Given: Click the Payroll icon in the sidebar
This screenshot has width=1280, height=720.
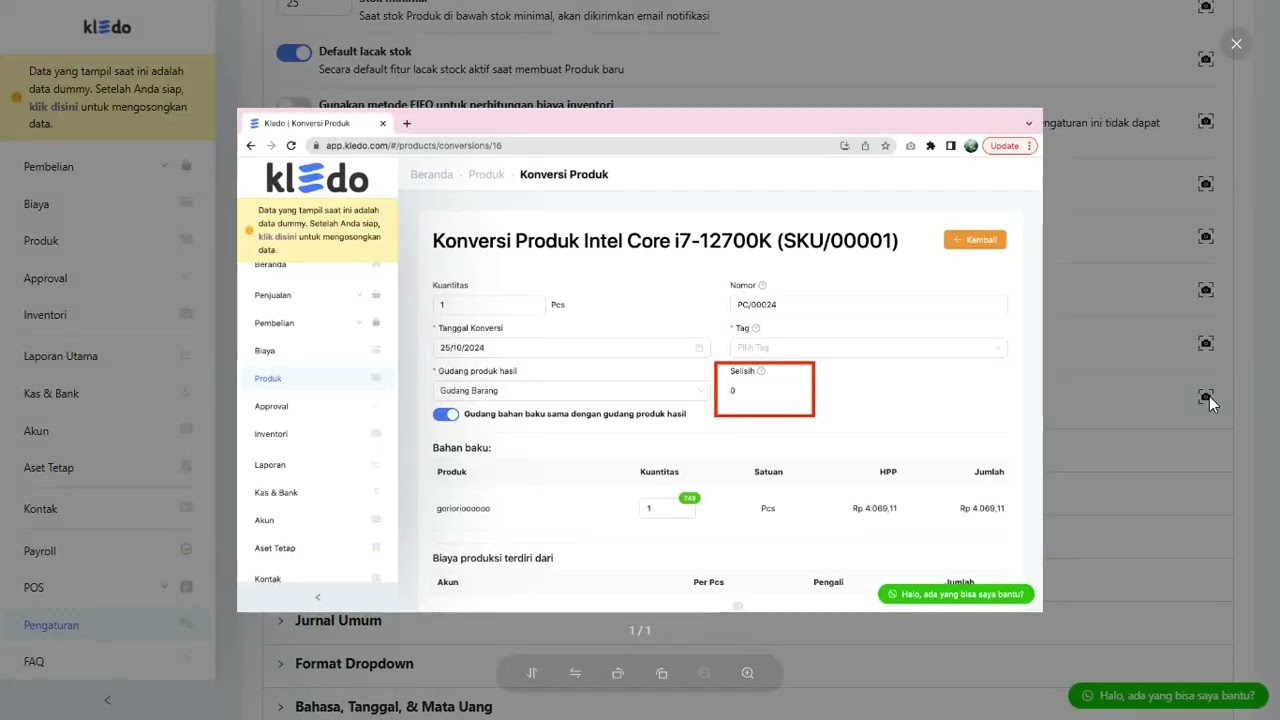Looking at the screenshot, I should 186,549.
